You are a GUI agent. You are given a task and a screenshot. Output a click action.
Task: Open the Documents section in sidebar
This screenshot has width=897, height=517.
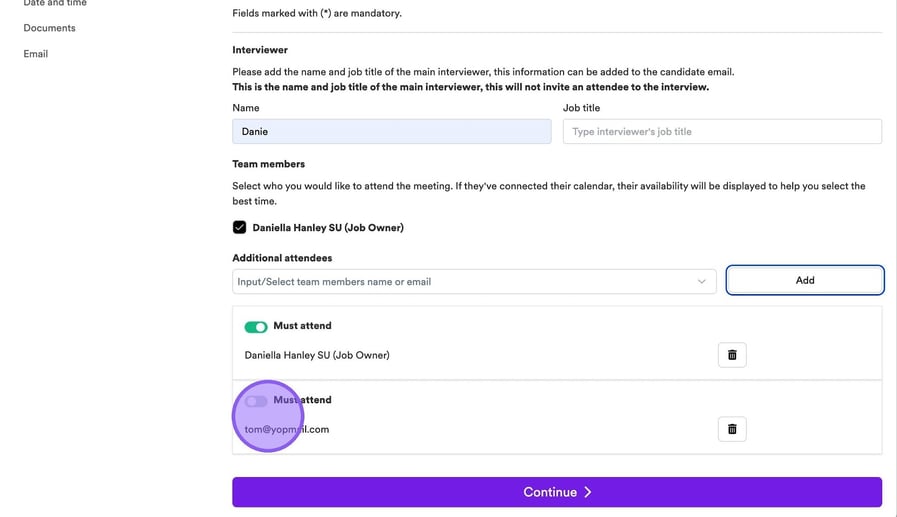tap(49, 28)
